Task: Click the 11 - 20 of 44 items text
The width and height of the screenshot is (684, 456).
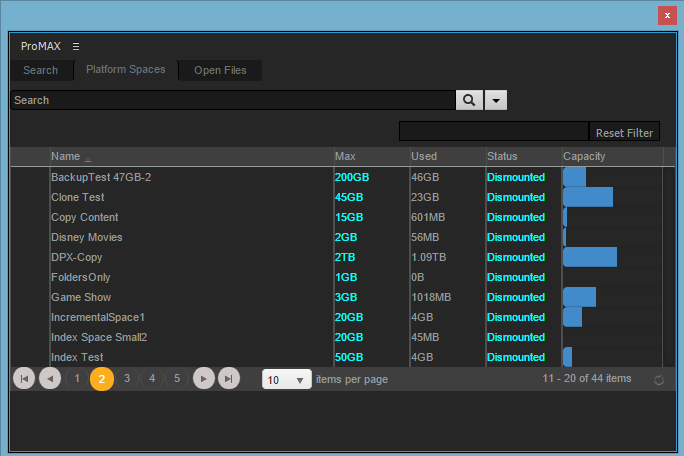Action: coord(587,378)
